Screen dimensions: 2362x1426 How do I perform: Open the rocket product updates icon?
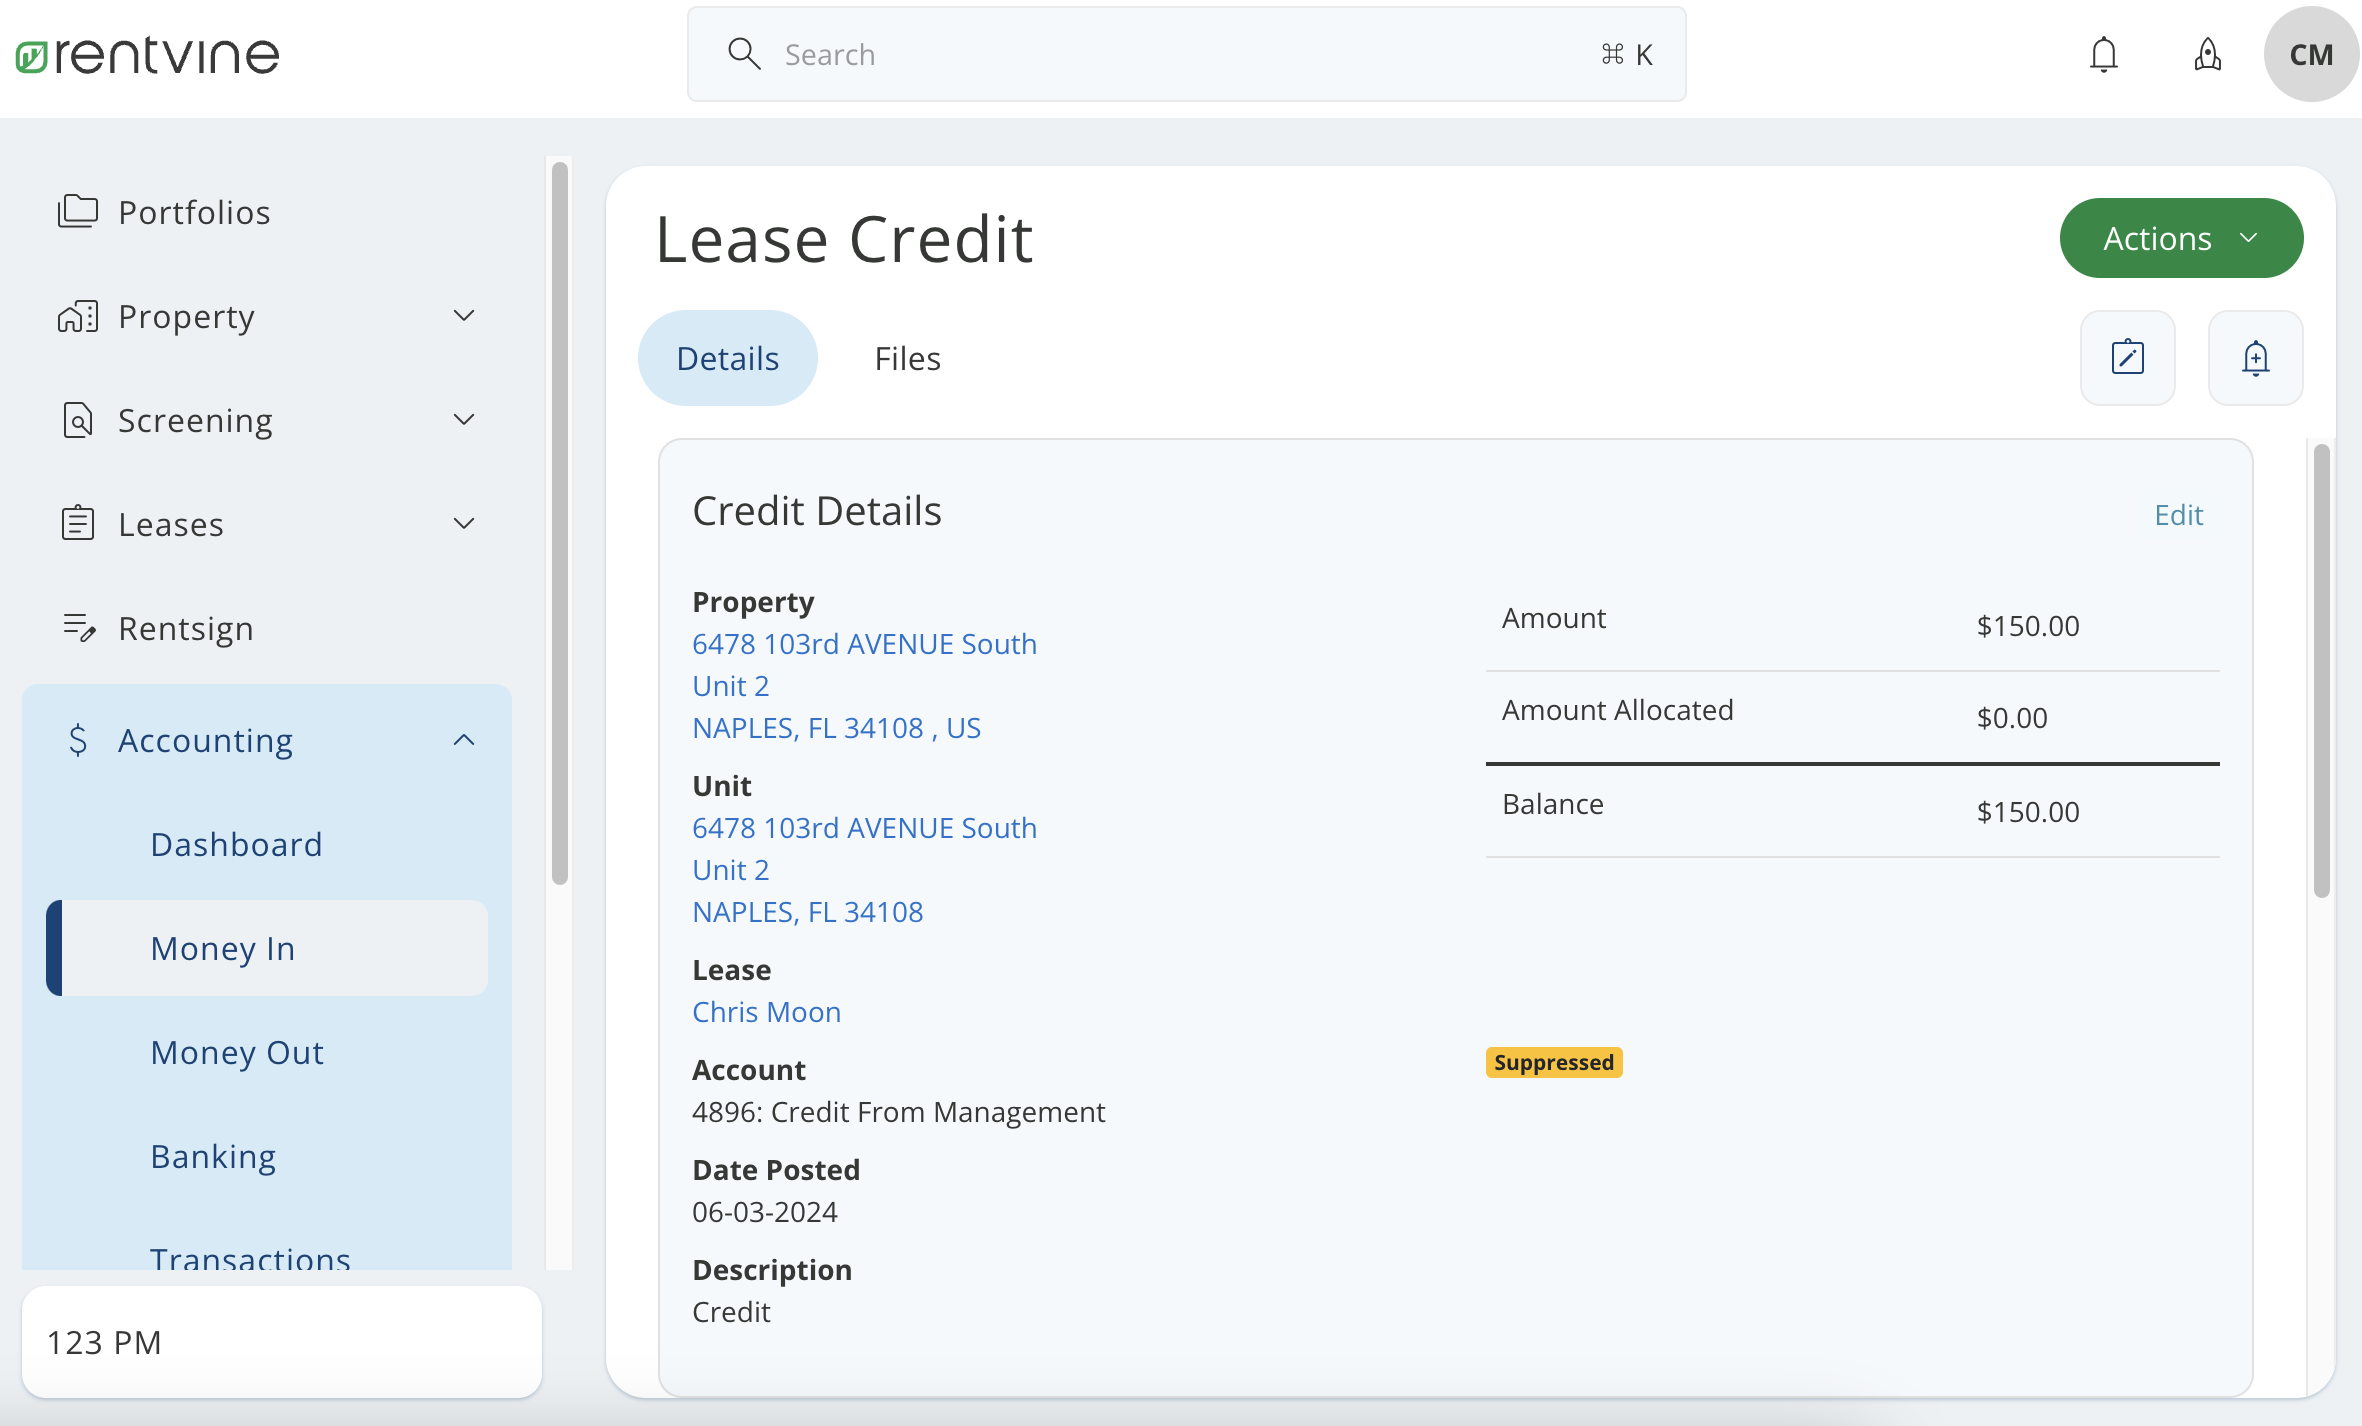2207,54
